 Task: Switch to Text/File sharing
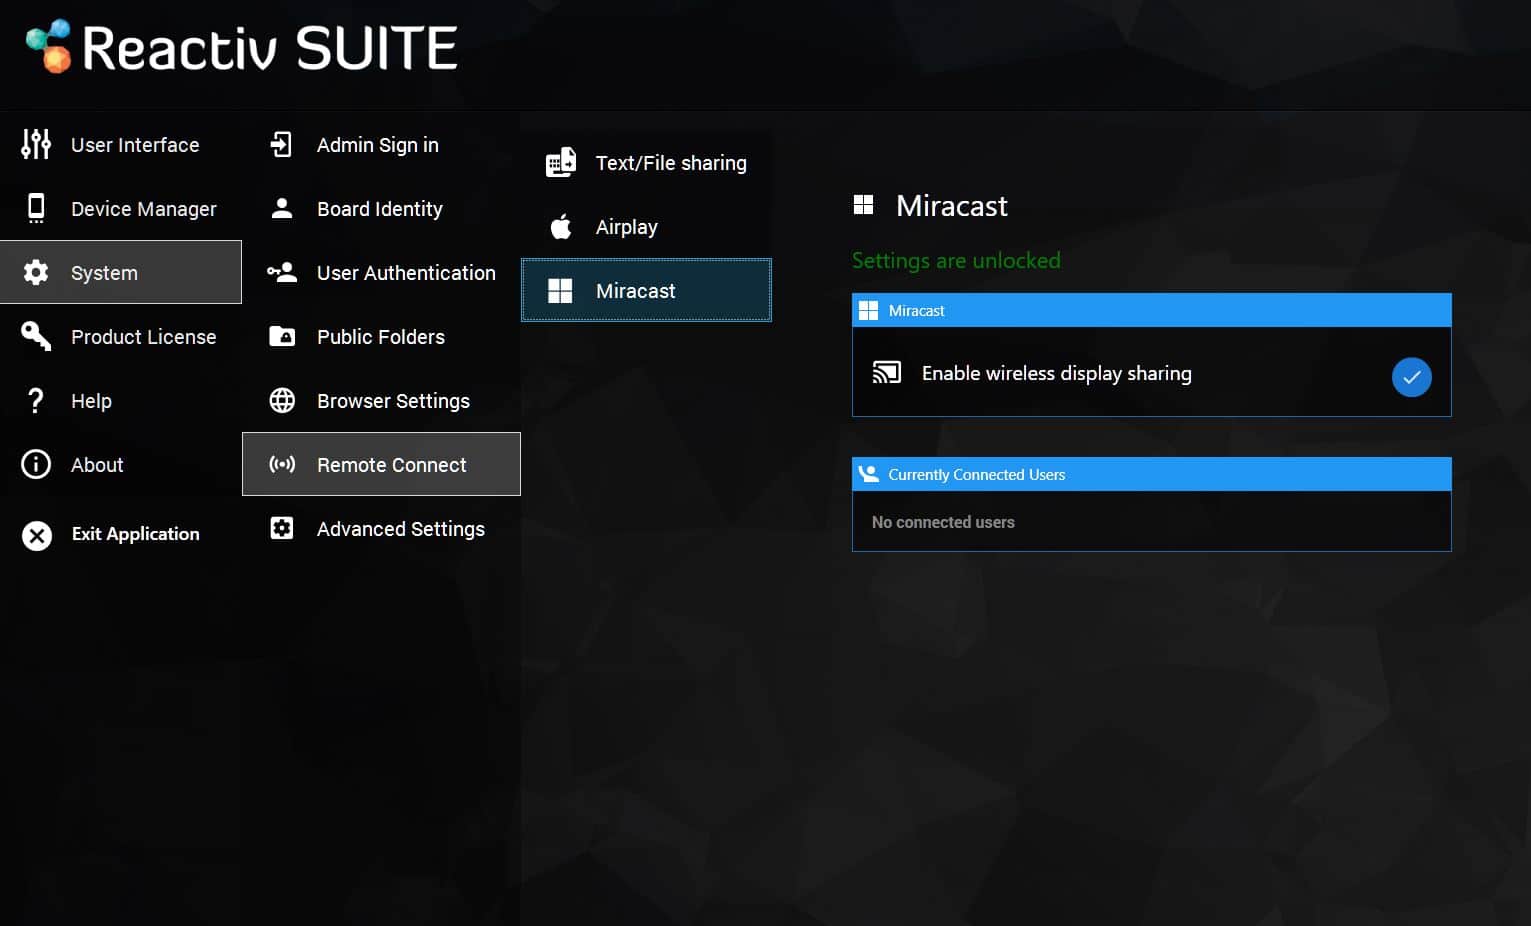[646, 163]
